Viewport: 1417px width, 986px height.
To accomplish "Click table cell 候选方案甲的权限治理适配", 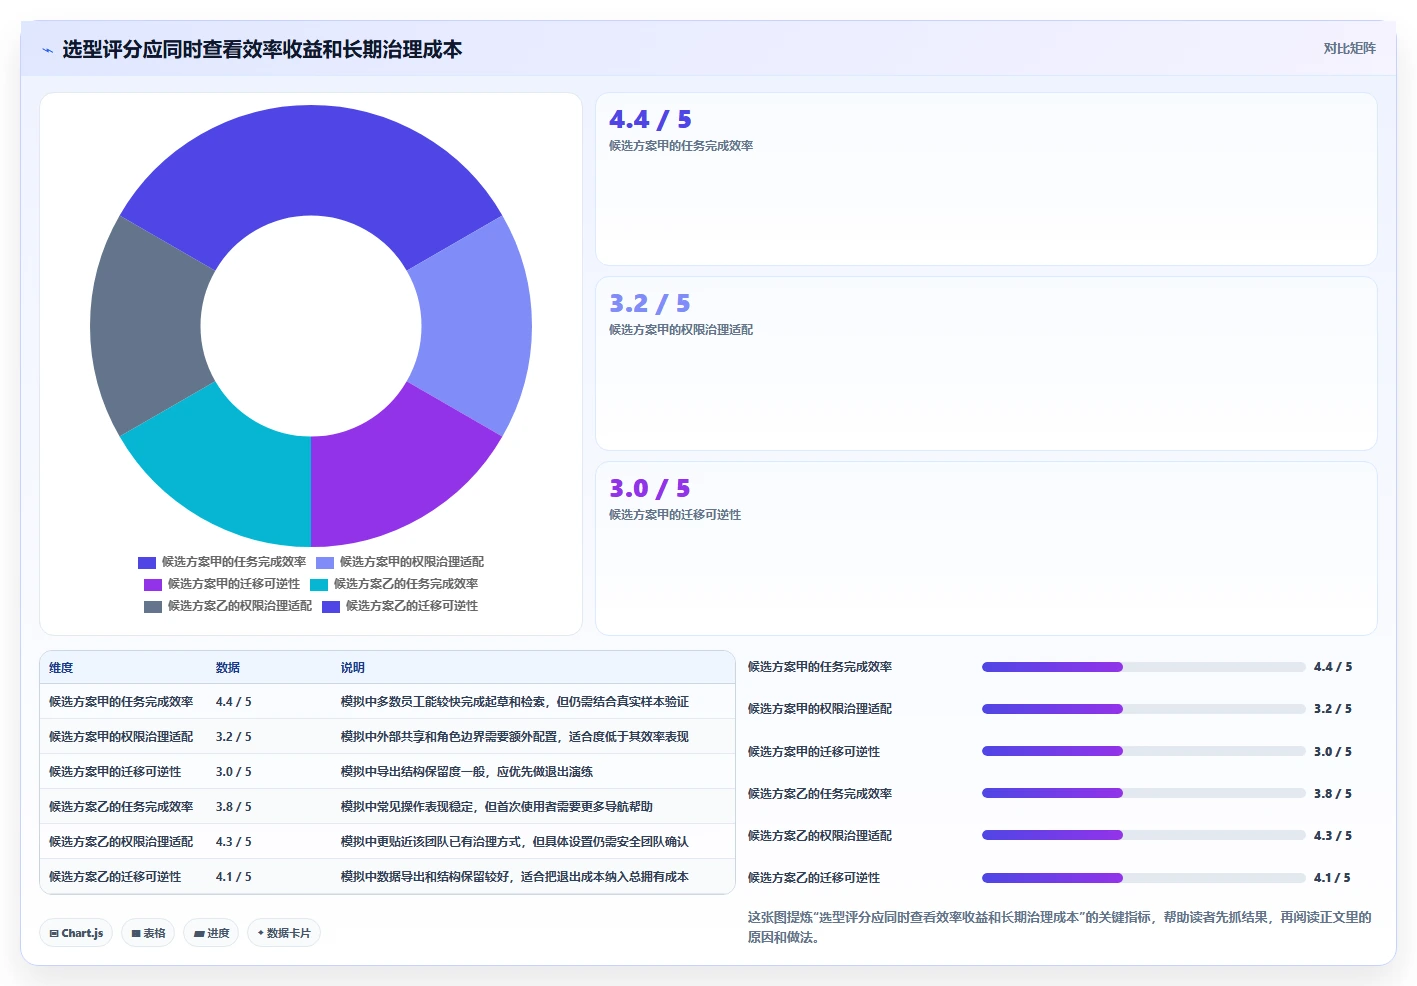I will pos(121,737).
